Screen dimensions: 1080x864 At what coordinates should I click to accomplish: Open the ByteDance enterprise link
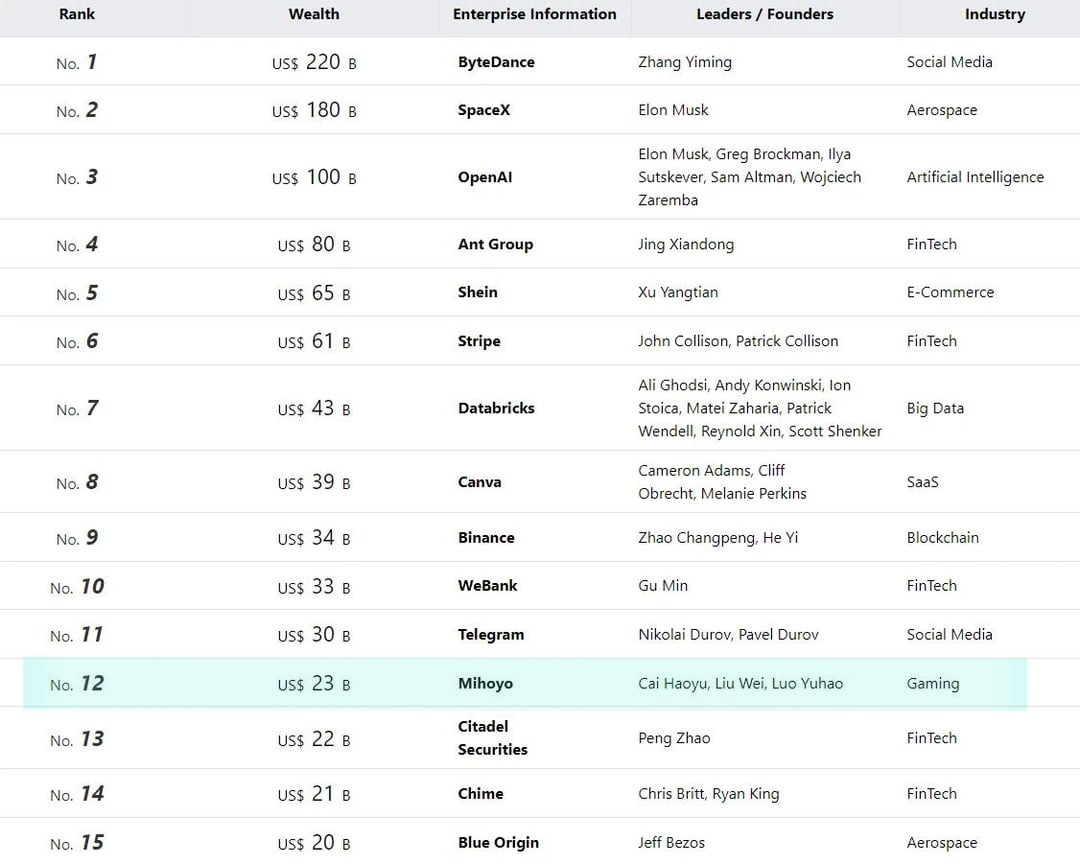(496, 62)
